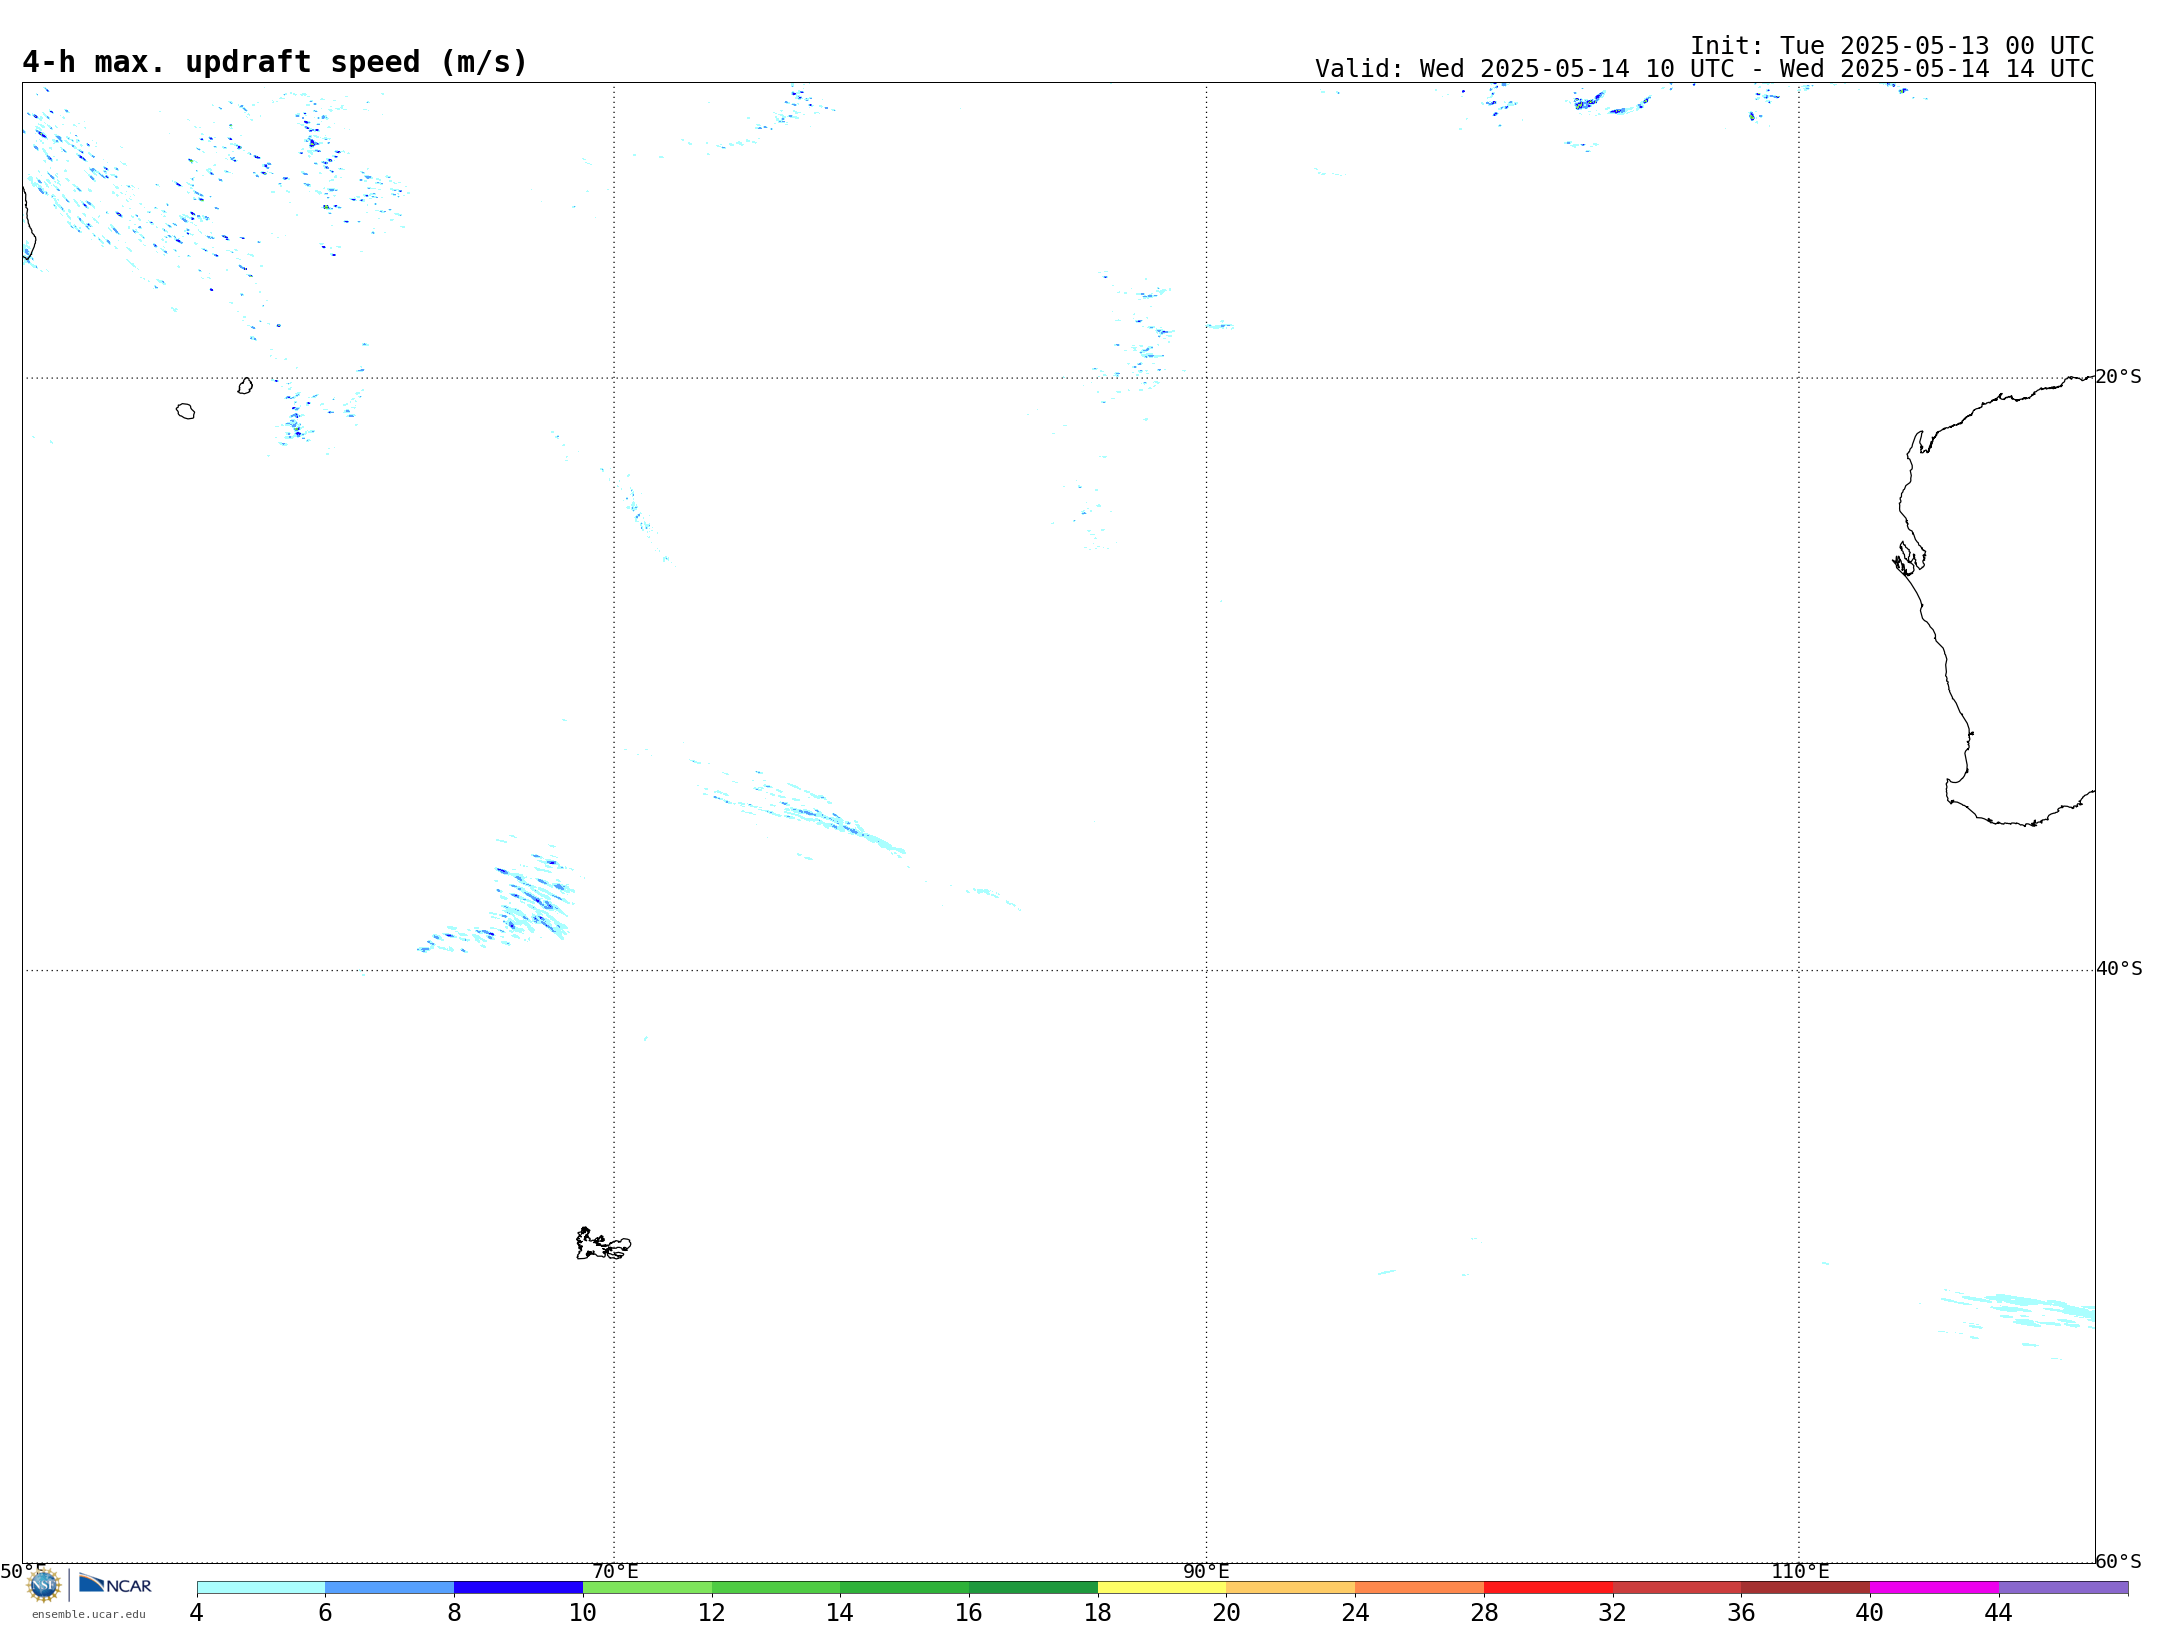Click the colorbar tick label '10'
The image size is (2160, 1626).
point(583,1612)
